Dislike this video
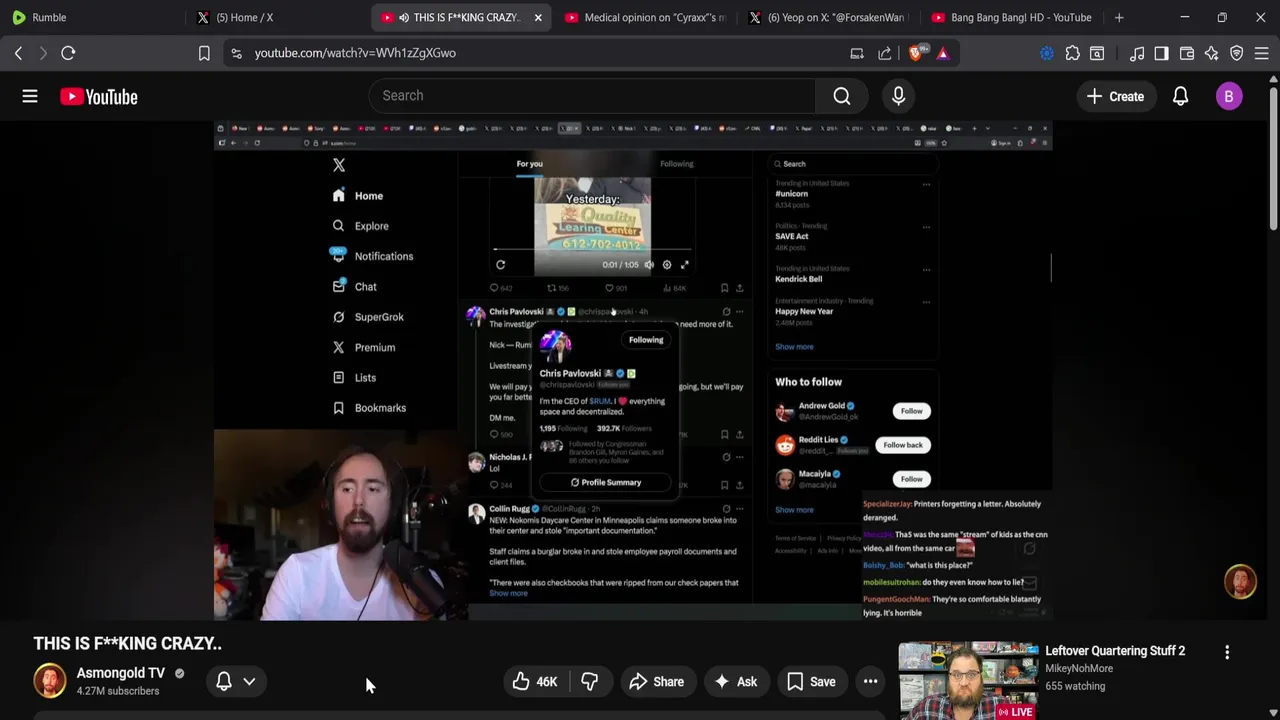Screen dimensions: 1280x720 590,682
